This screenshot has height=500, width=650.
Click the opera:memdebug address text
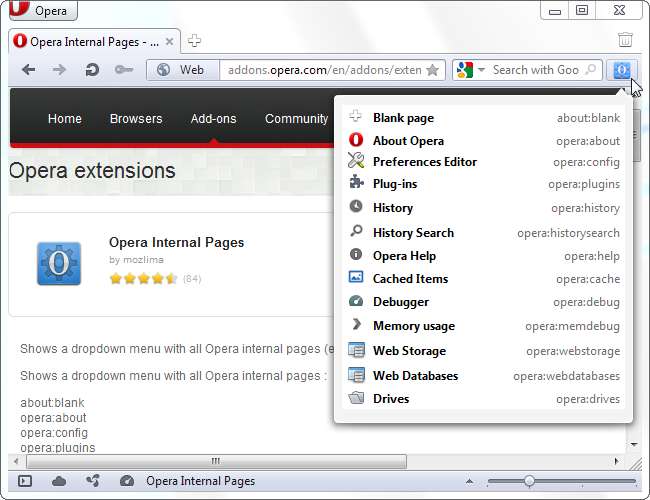coord(572,326)
